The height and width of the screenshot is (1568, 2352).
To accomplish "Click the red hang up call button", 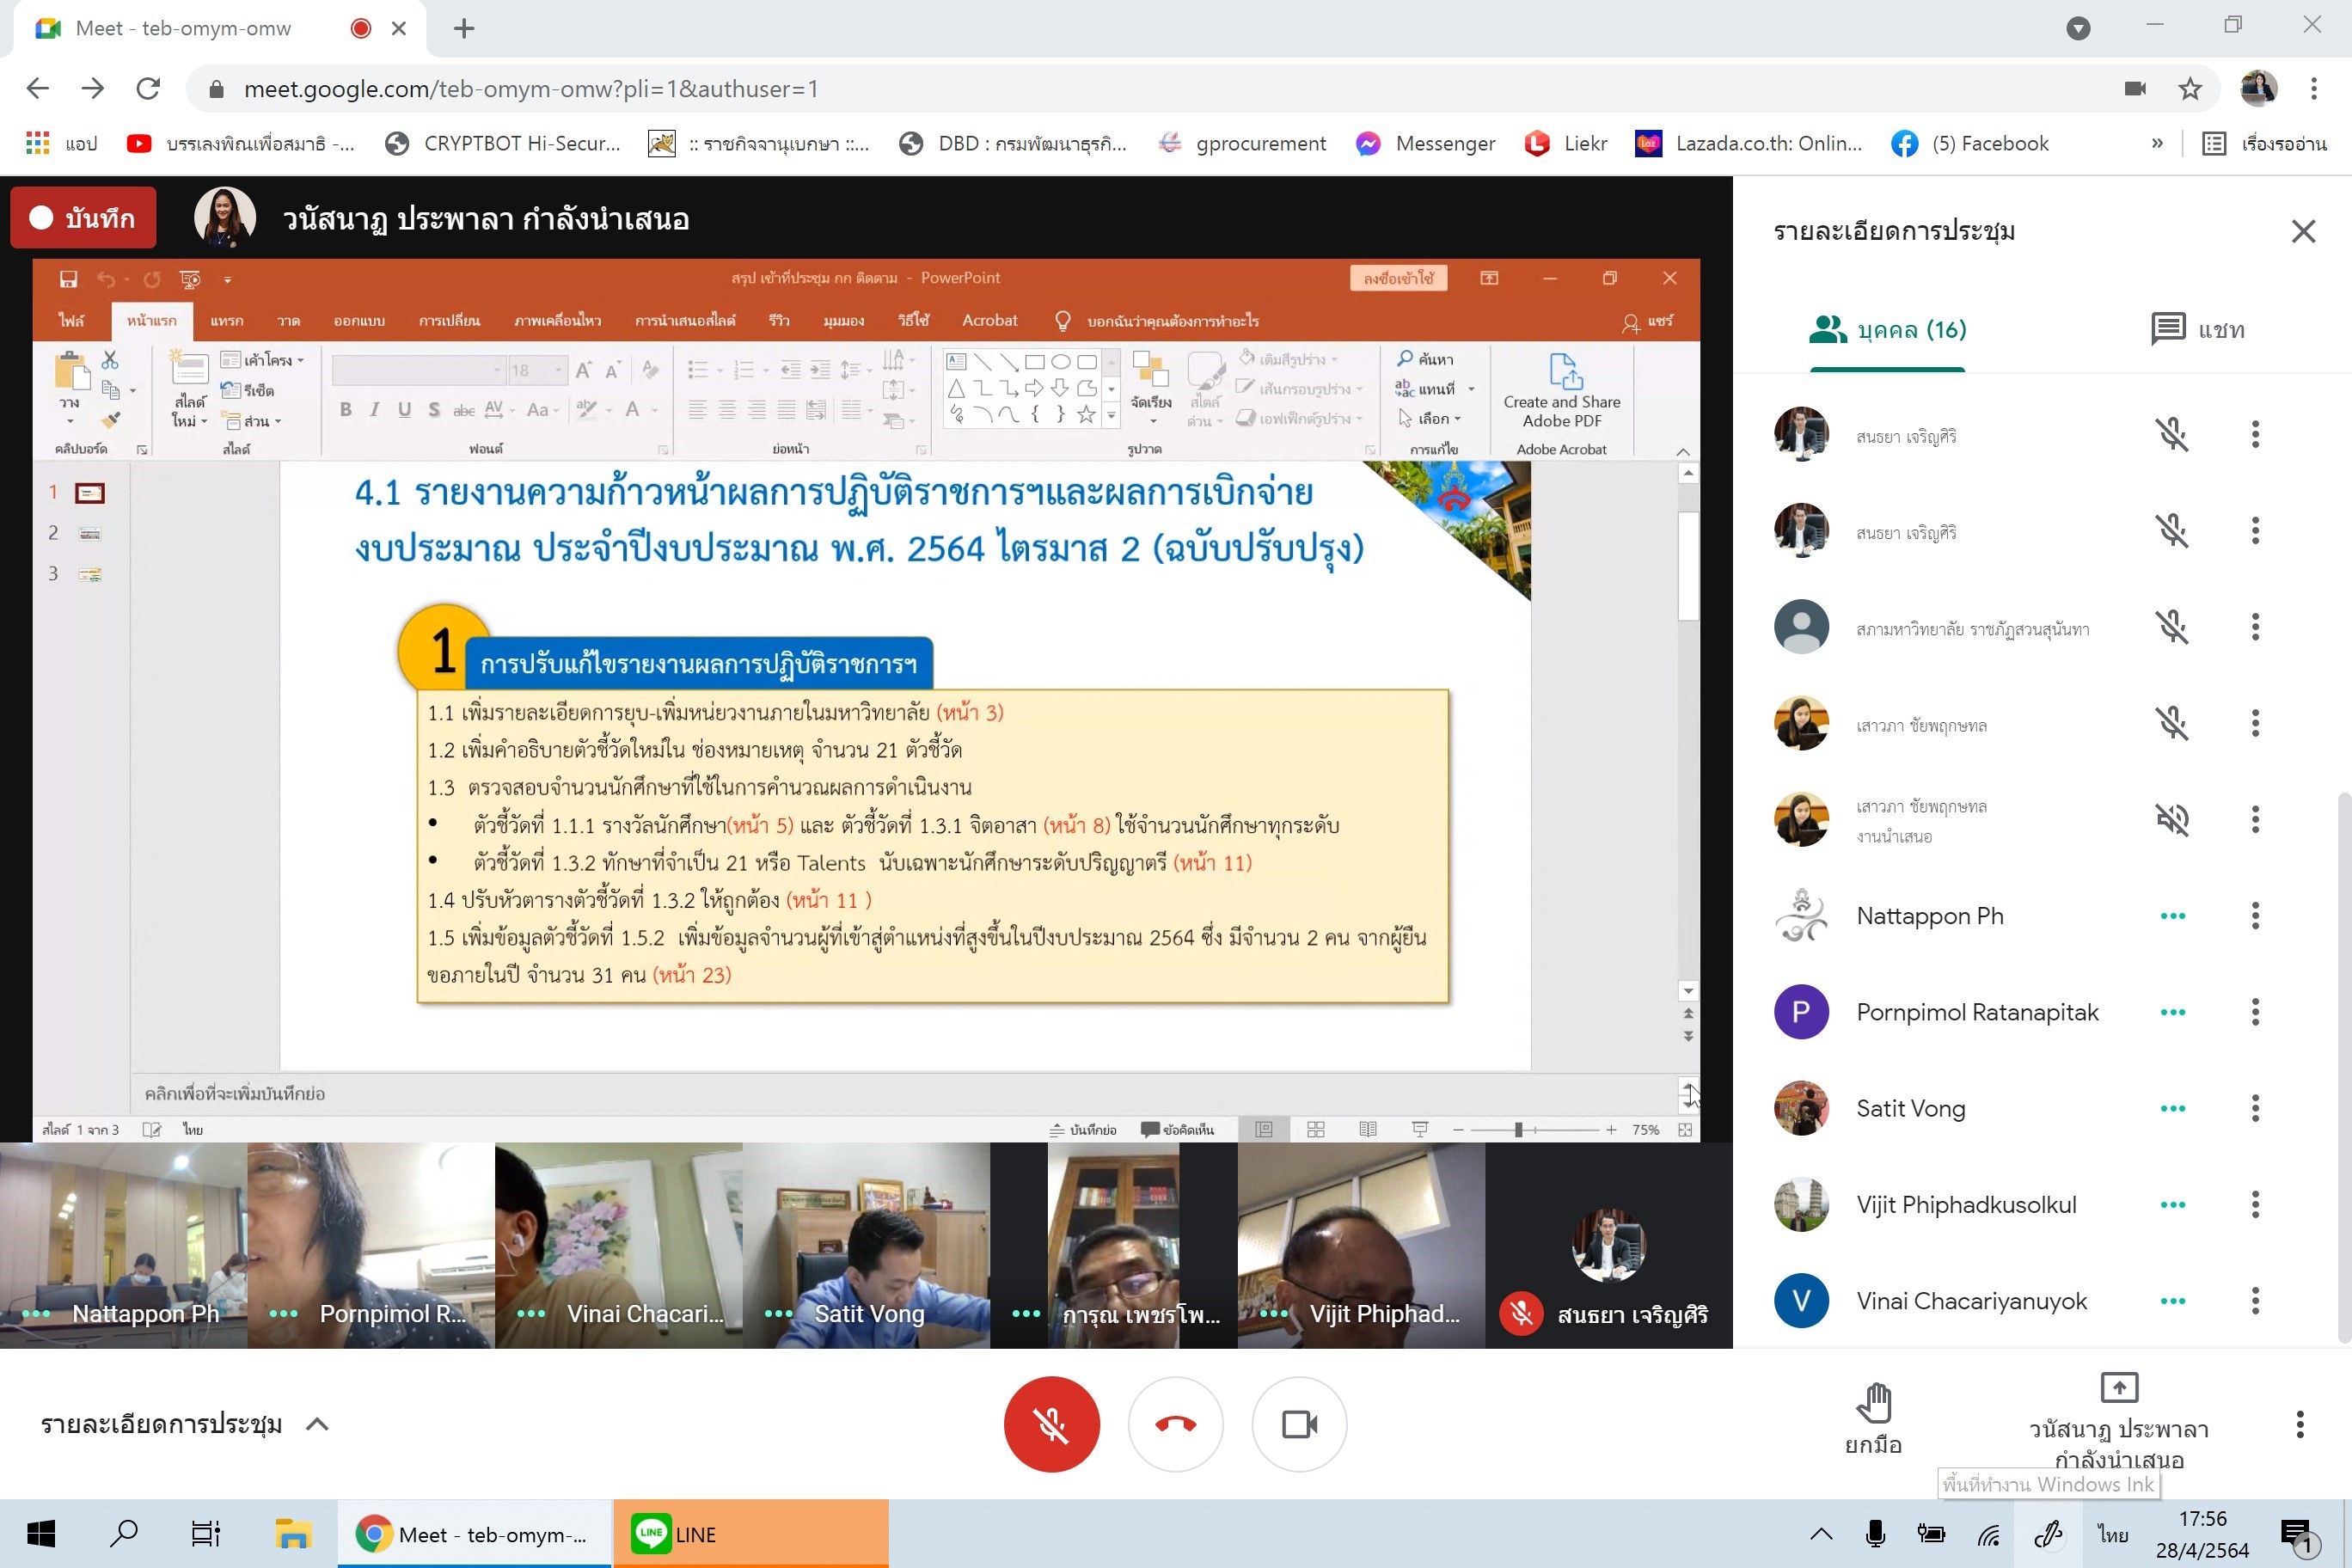I will point(1175,1424).
